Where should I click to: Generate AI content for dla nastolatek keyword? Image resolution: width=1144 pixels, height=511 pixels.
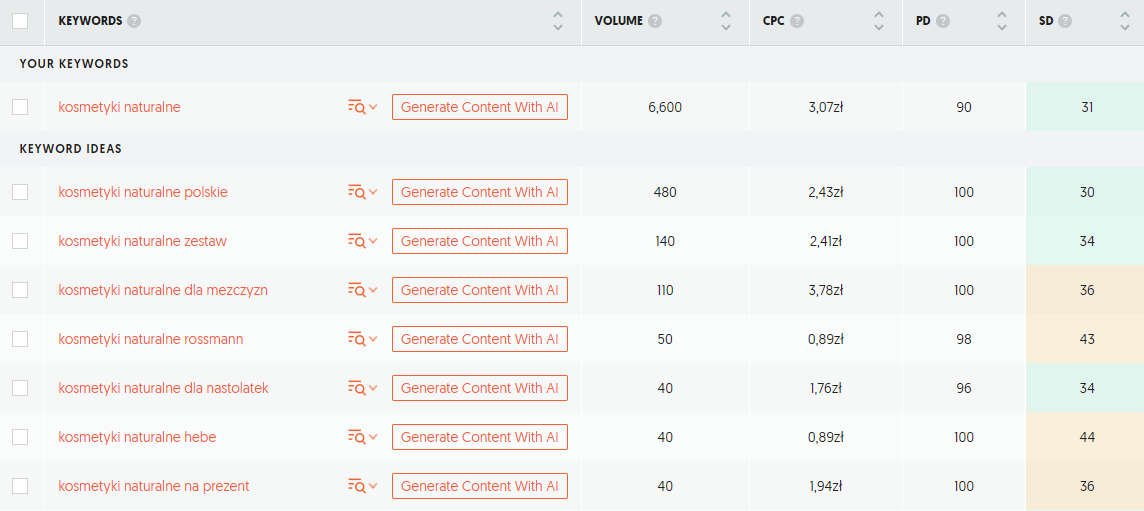point(480,388)
